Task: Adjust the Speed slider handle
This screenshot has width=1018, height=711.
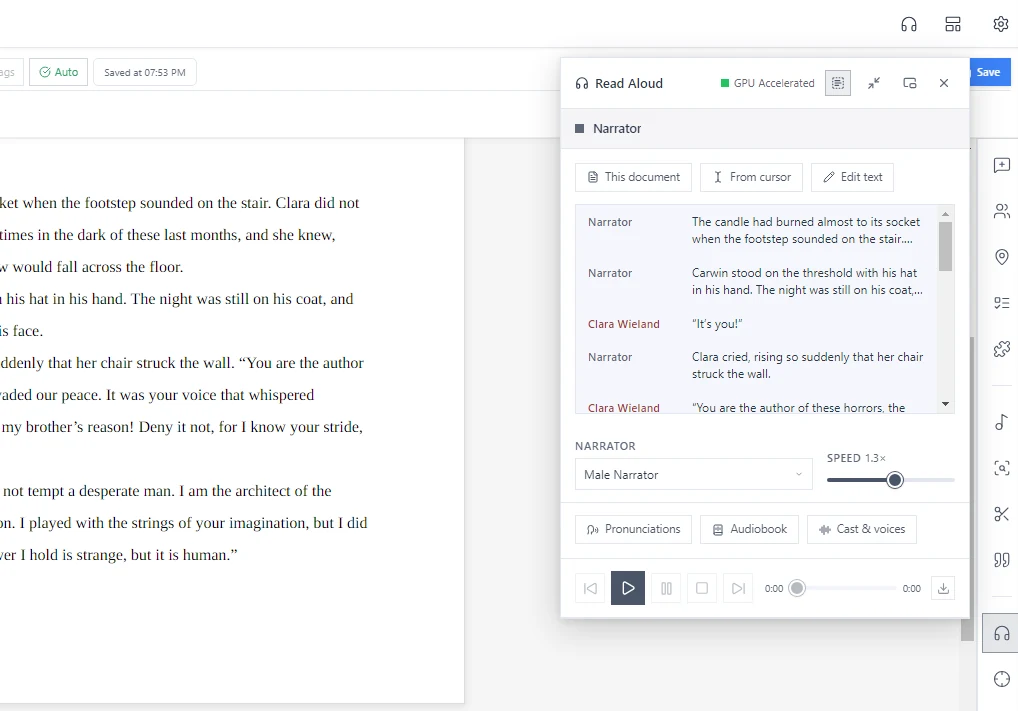Action: click(895, 480)
